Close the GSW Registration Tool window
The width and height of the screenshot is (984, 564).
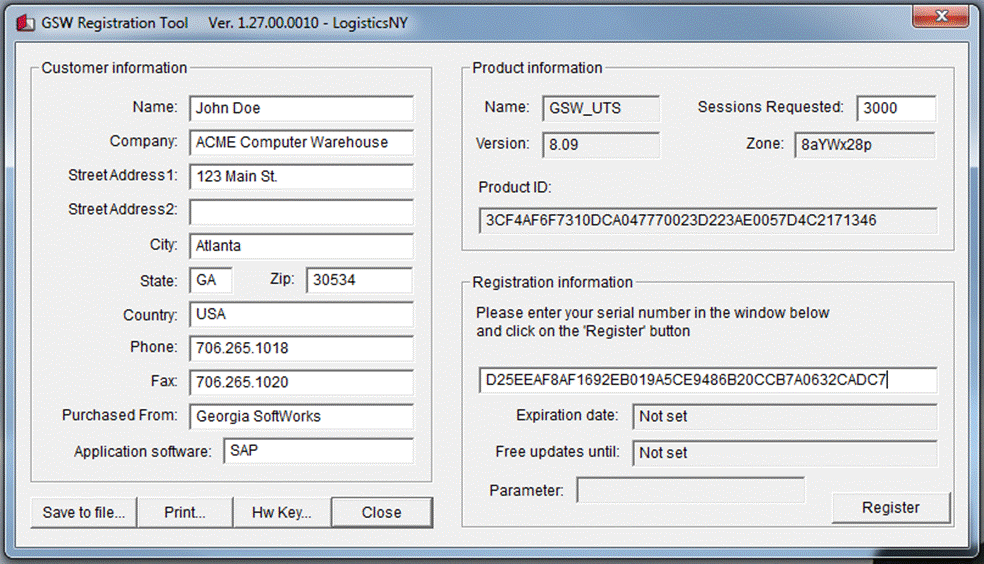941,16
